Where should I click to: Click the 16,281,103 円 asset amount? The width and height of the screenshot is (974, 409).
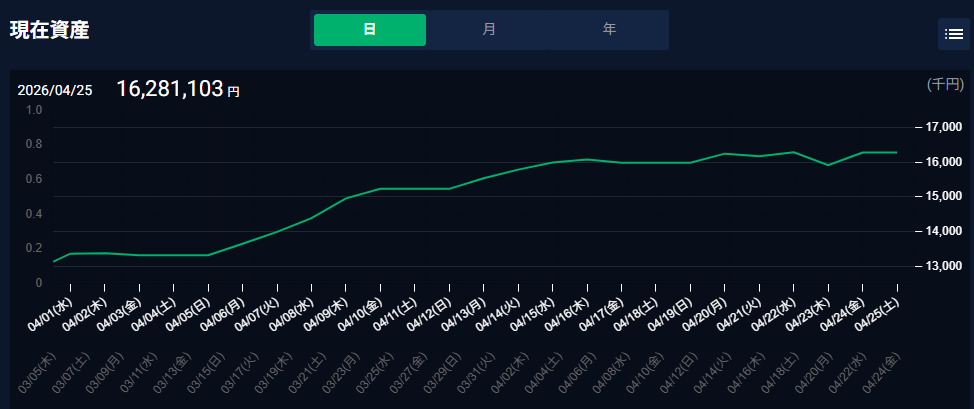[x=178, y=89]
